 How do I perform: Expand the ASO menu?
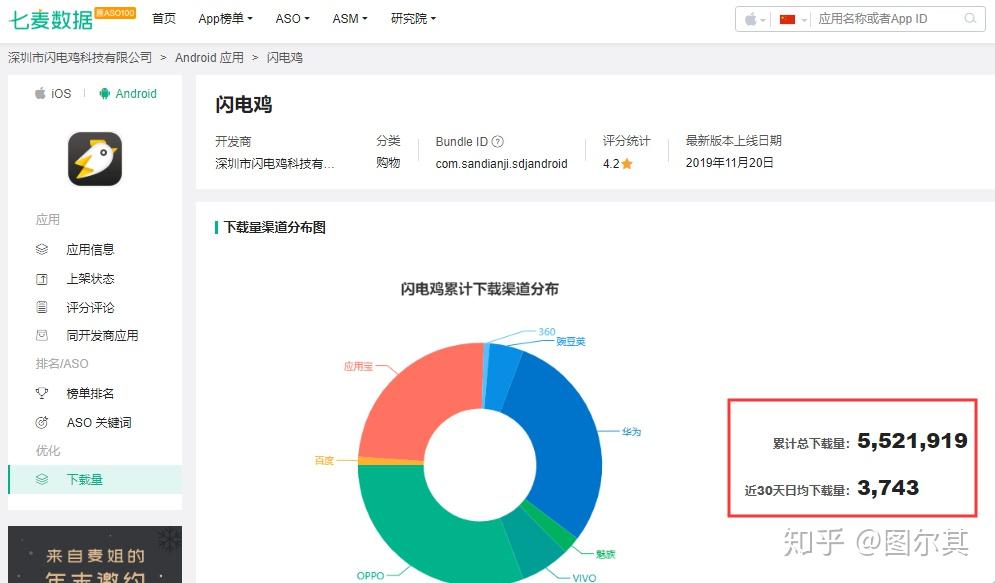click(293, 18)
